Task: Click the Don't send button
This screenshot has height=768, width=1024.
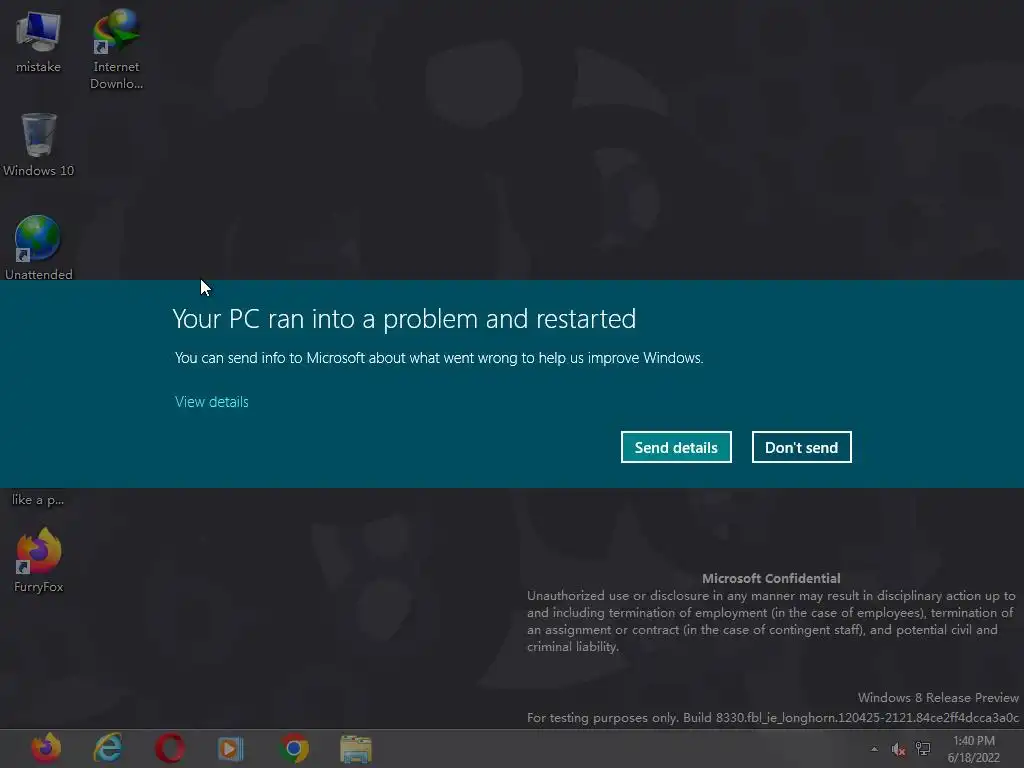Action: (x=801, y=447)
